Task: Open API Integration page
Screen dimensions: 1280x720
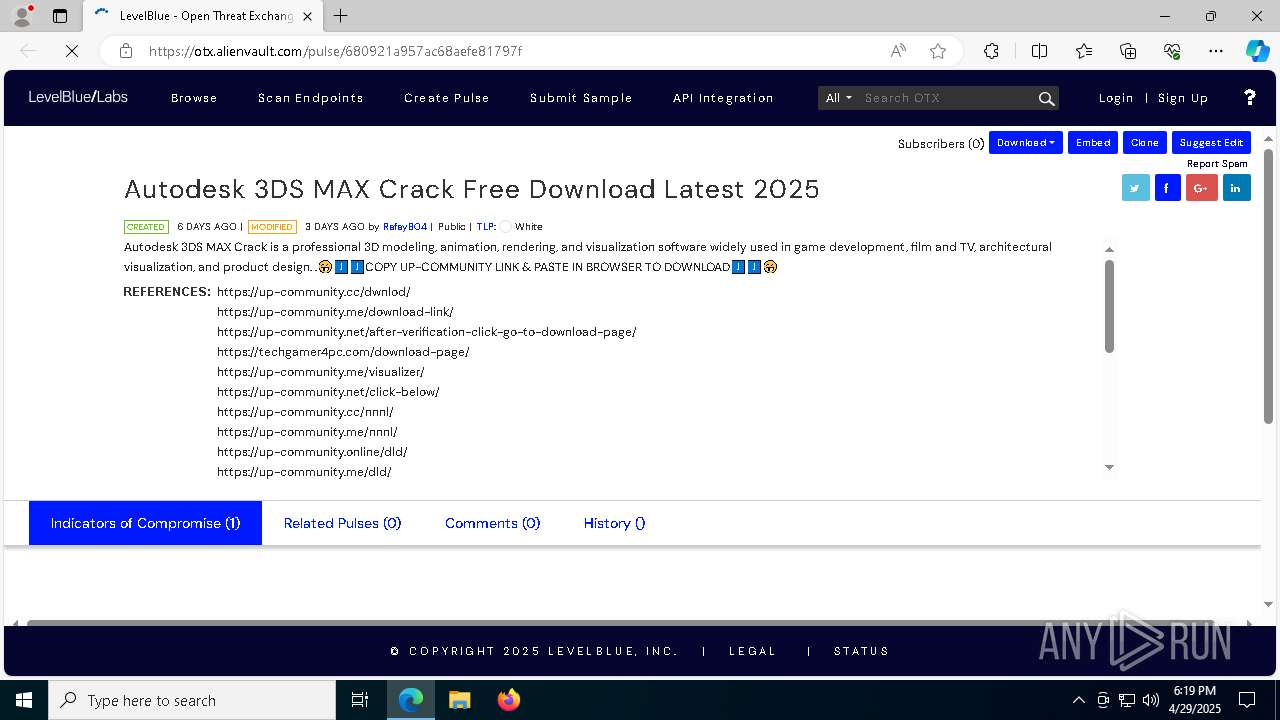Action: [723, 98]
